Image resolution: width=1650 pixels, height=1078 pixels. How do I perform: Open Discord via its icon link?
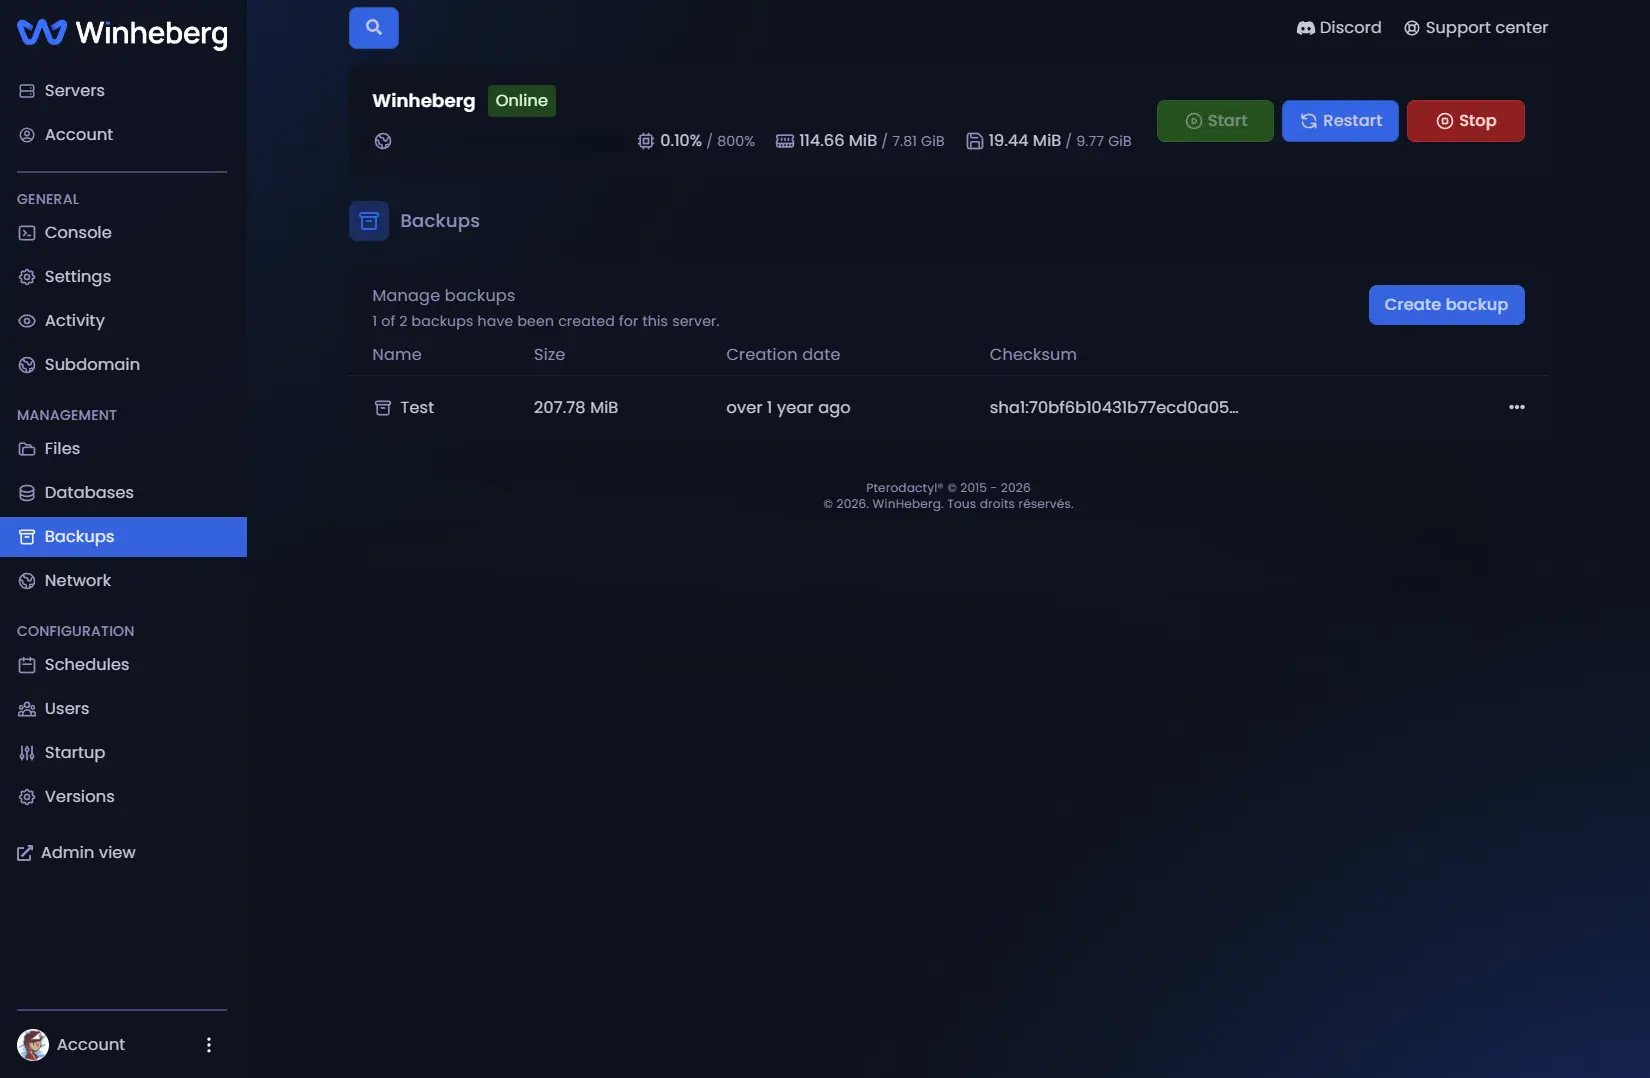pos(1306,28)
